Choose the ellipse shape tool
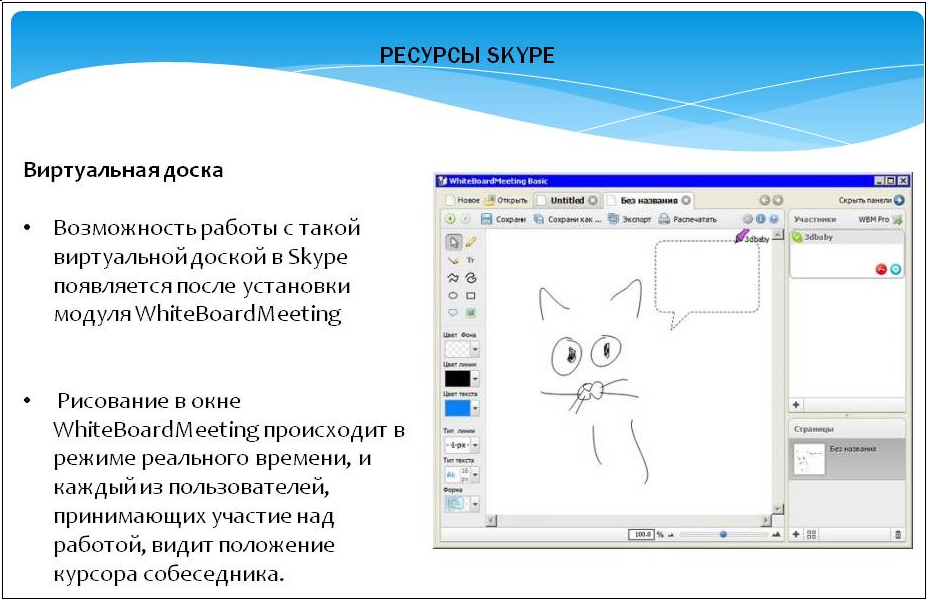 453,295
